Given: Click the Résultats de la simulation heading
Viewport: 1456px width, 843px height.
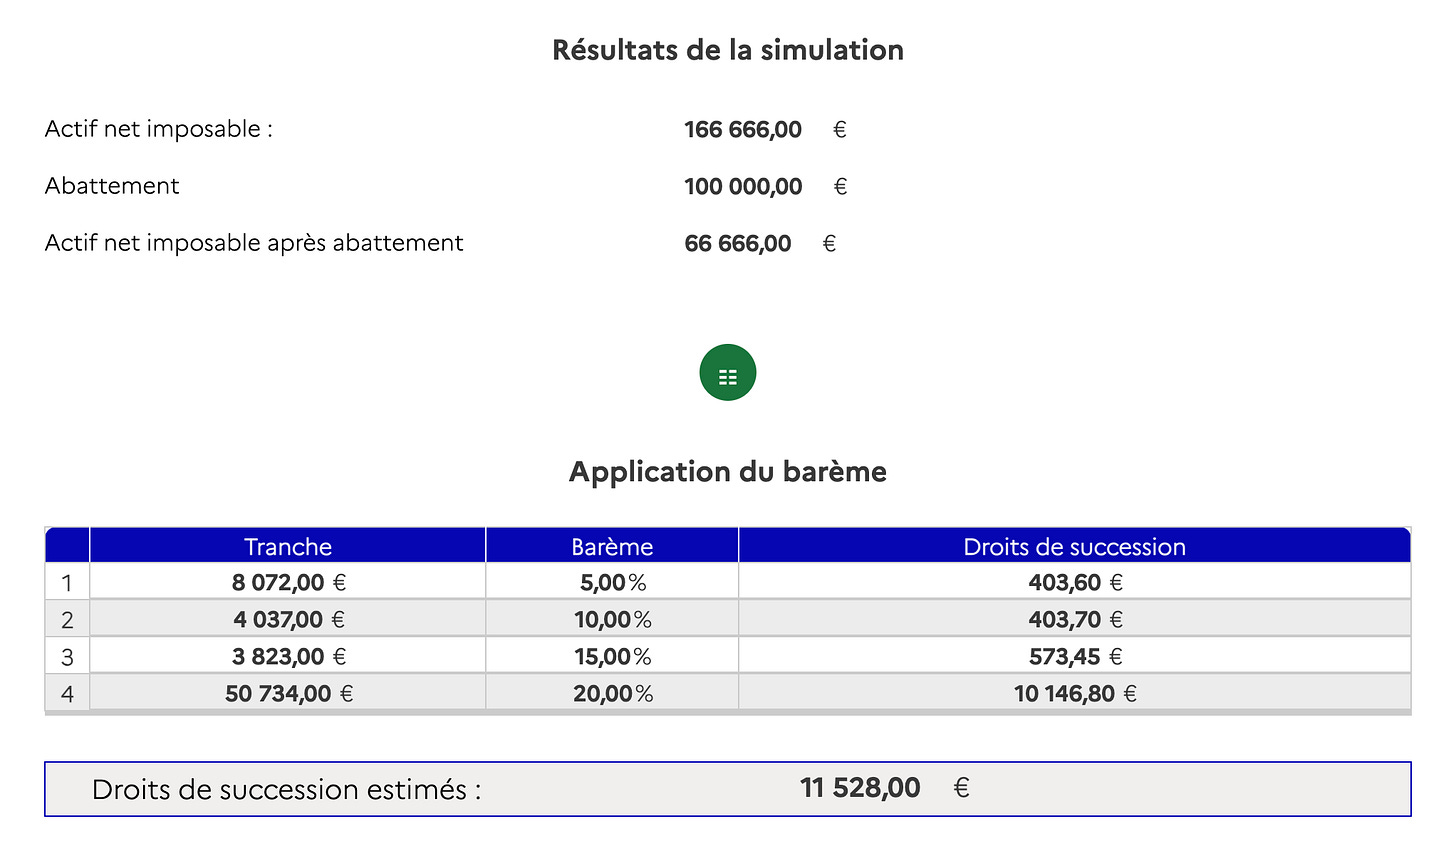Looking at the screenshot, I should click(728, 50).
